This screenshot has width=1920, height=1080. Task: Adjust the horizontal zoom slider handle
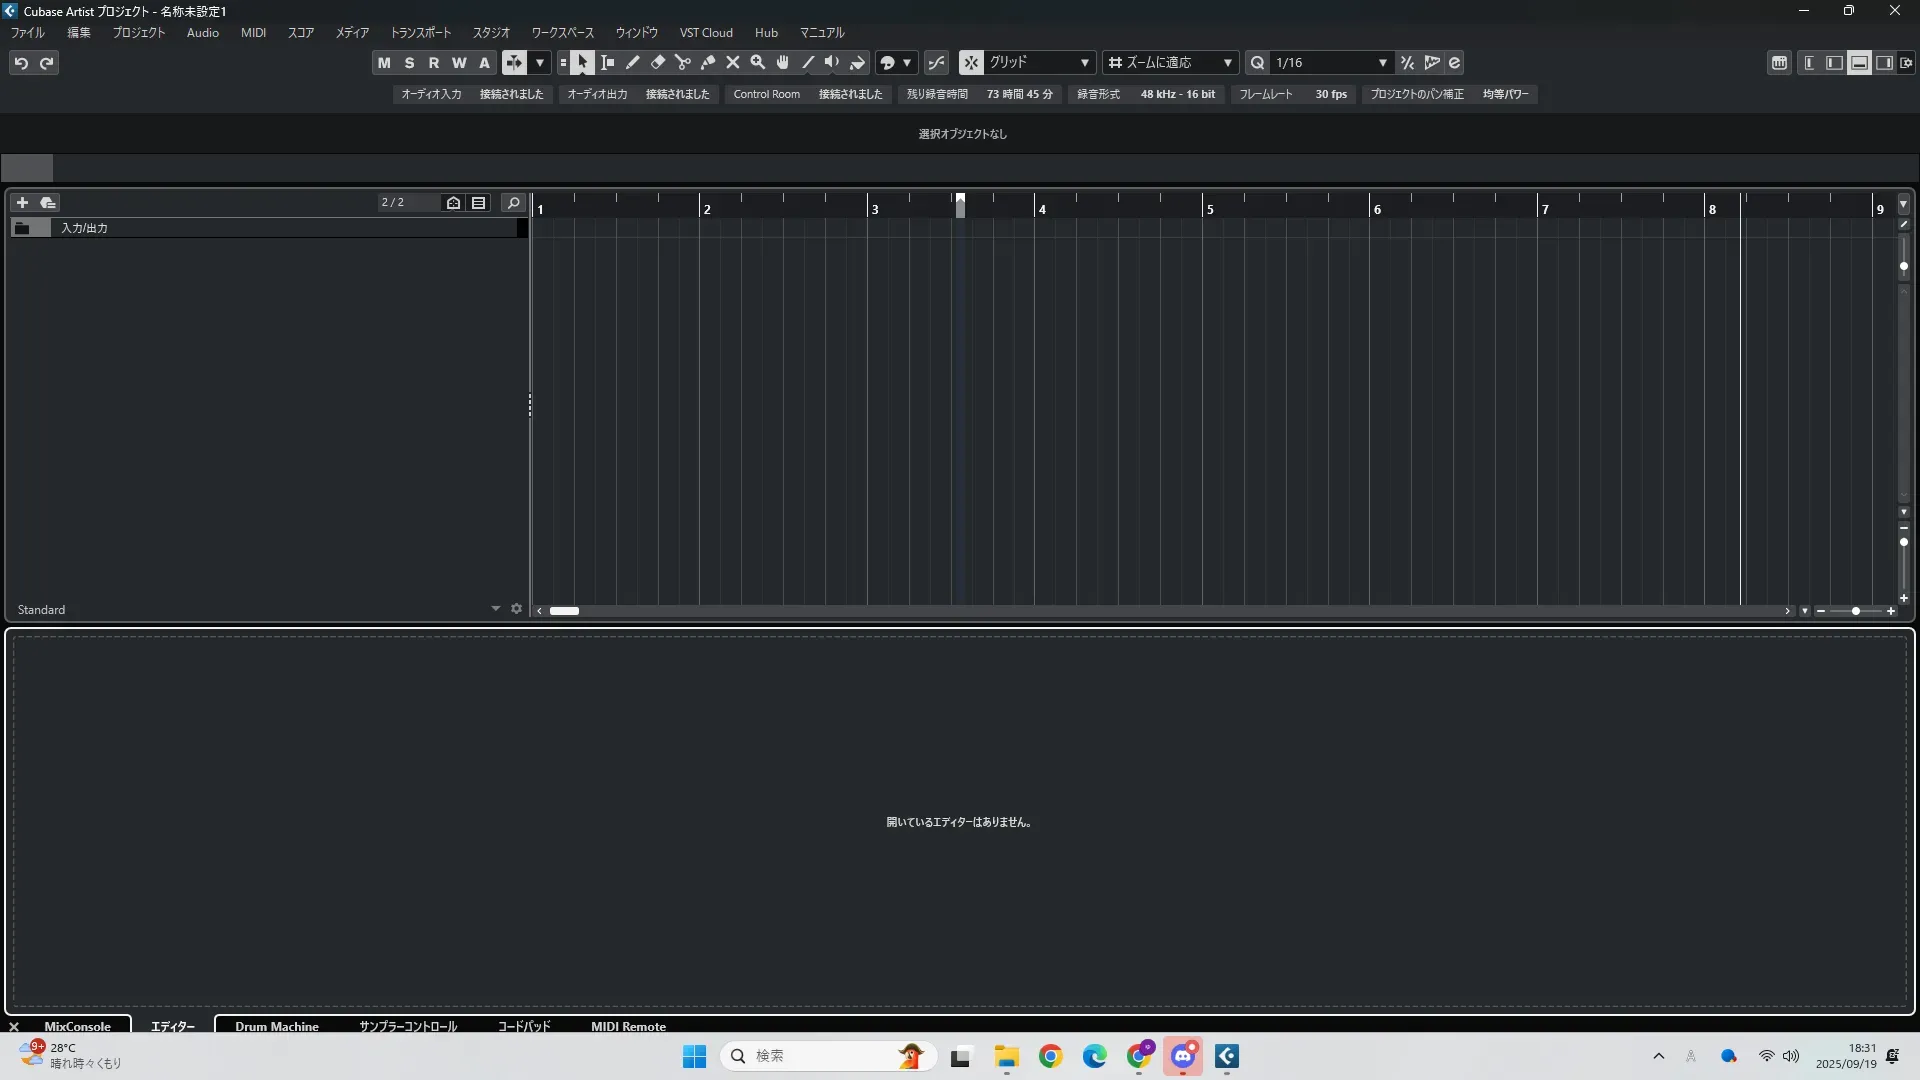[x=1856, y=611]
